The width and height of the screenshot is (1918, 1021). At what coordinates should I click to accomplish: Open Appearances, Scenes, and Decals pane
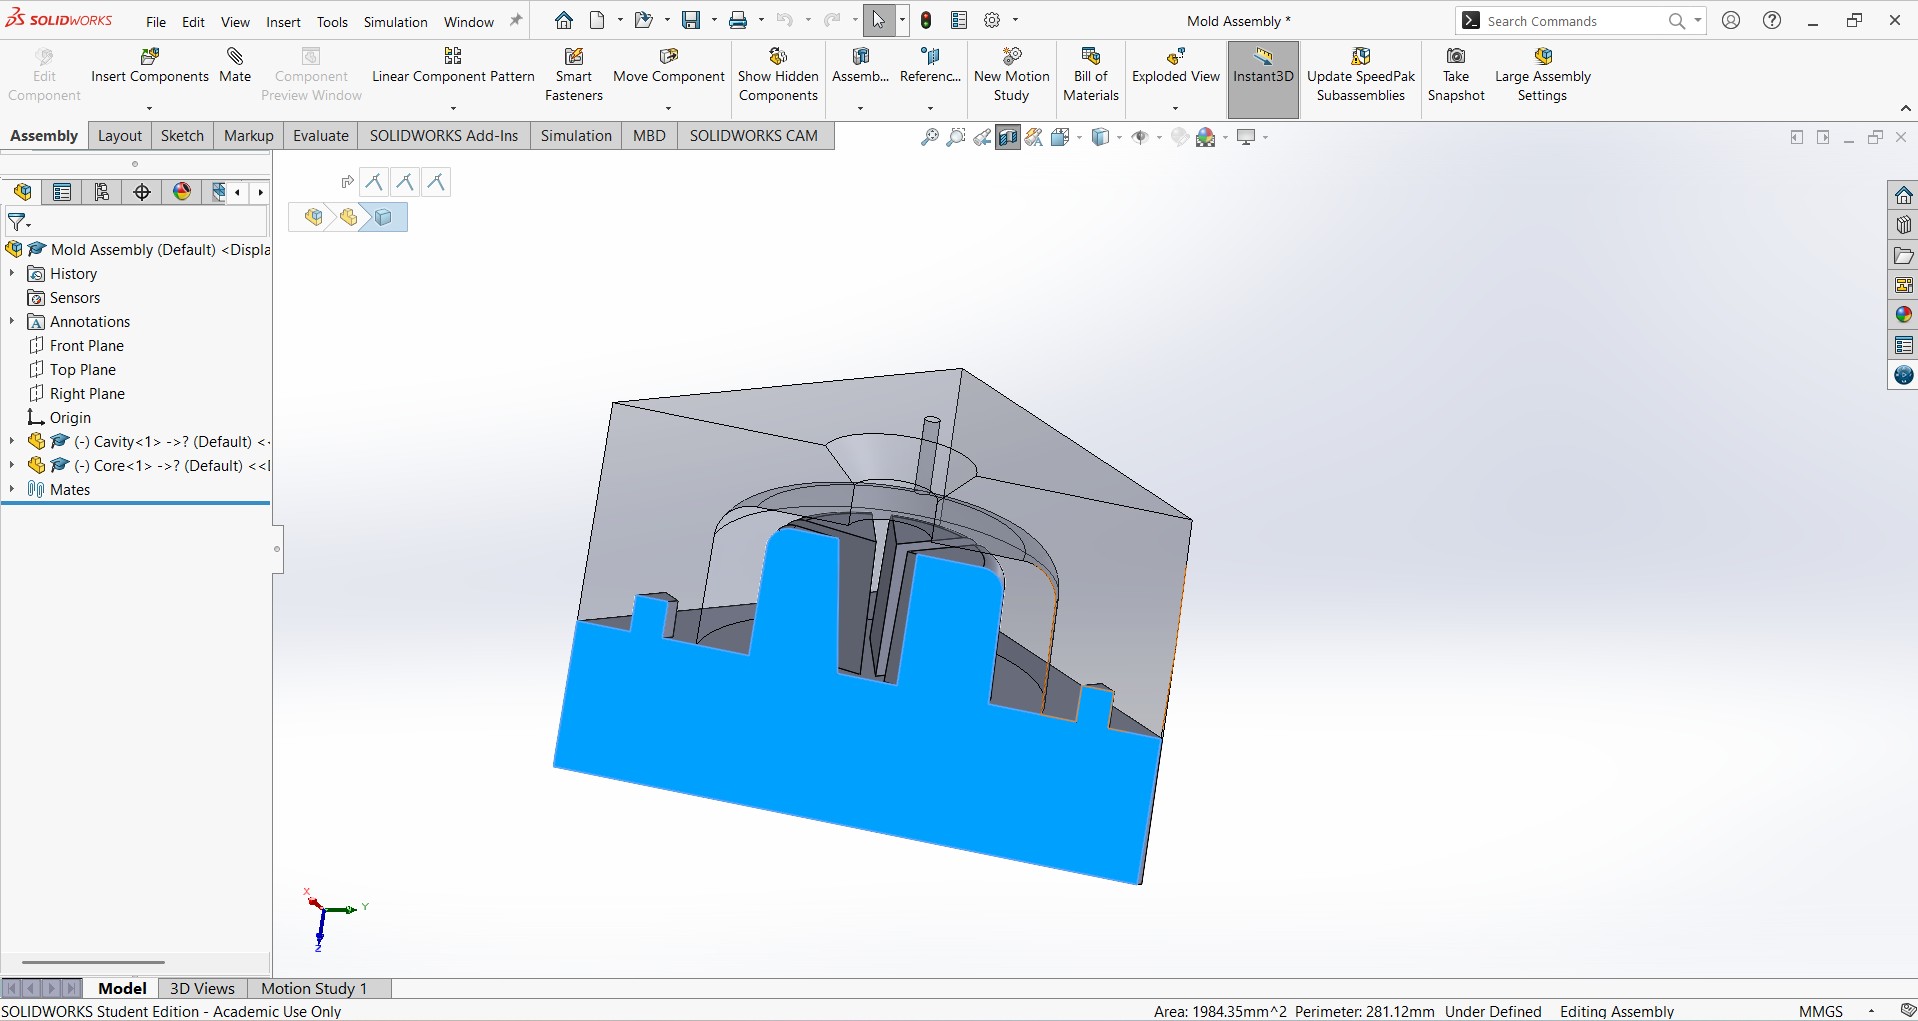pos(1903,315)
